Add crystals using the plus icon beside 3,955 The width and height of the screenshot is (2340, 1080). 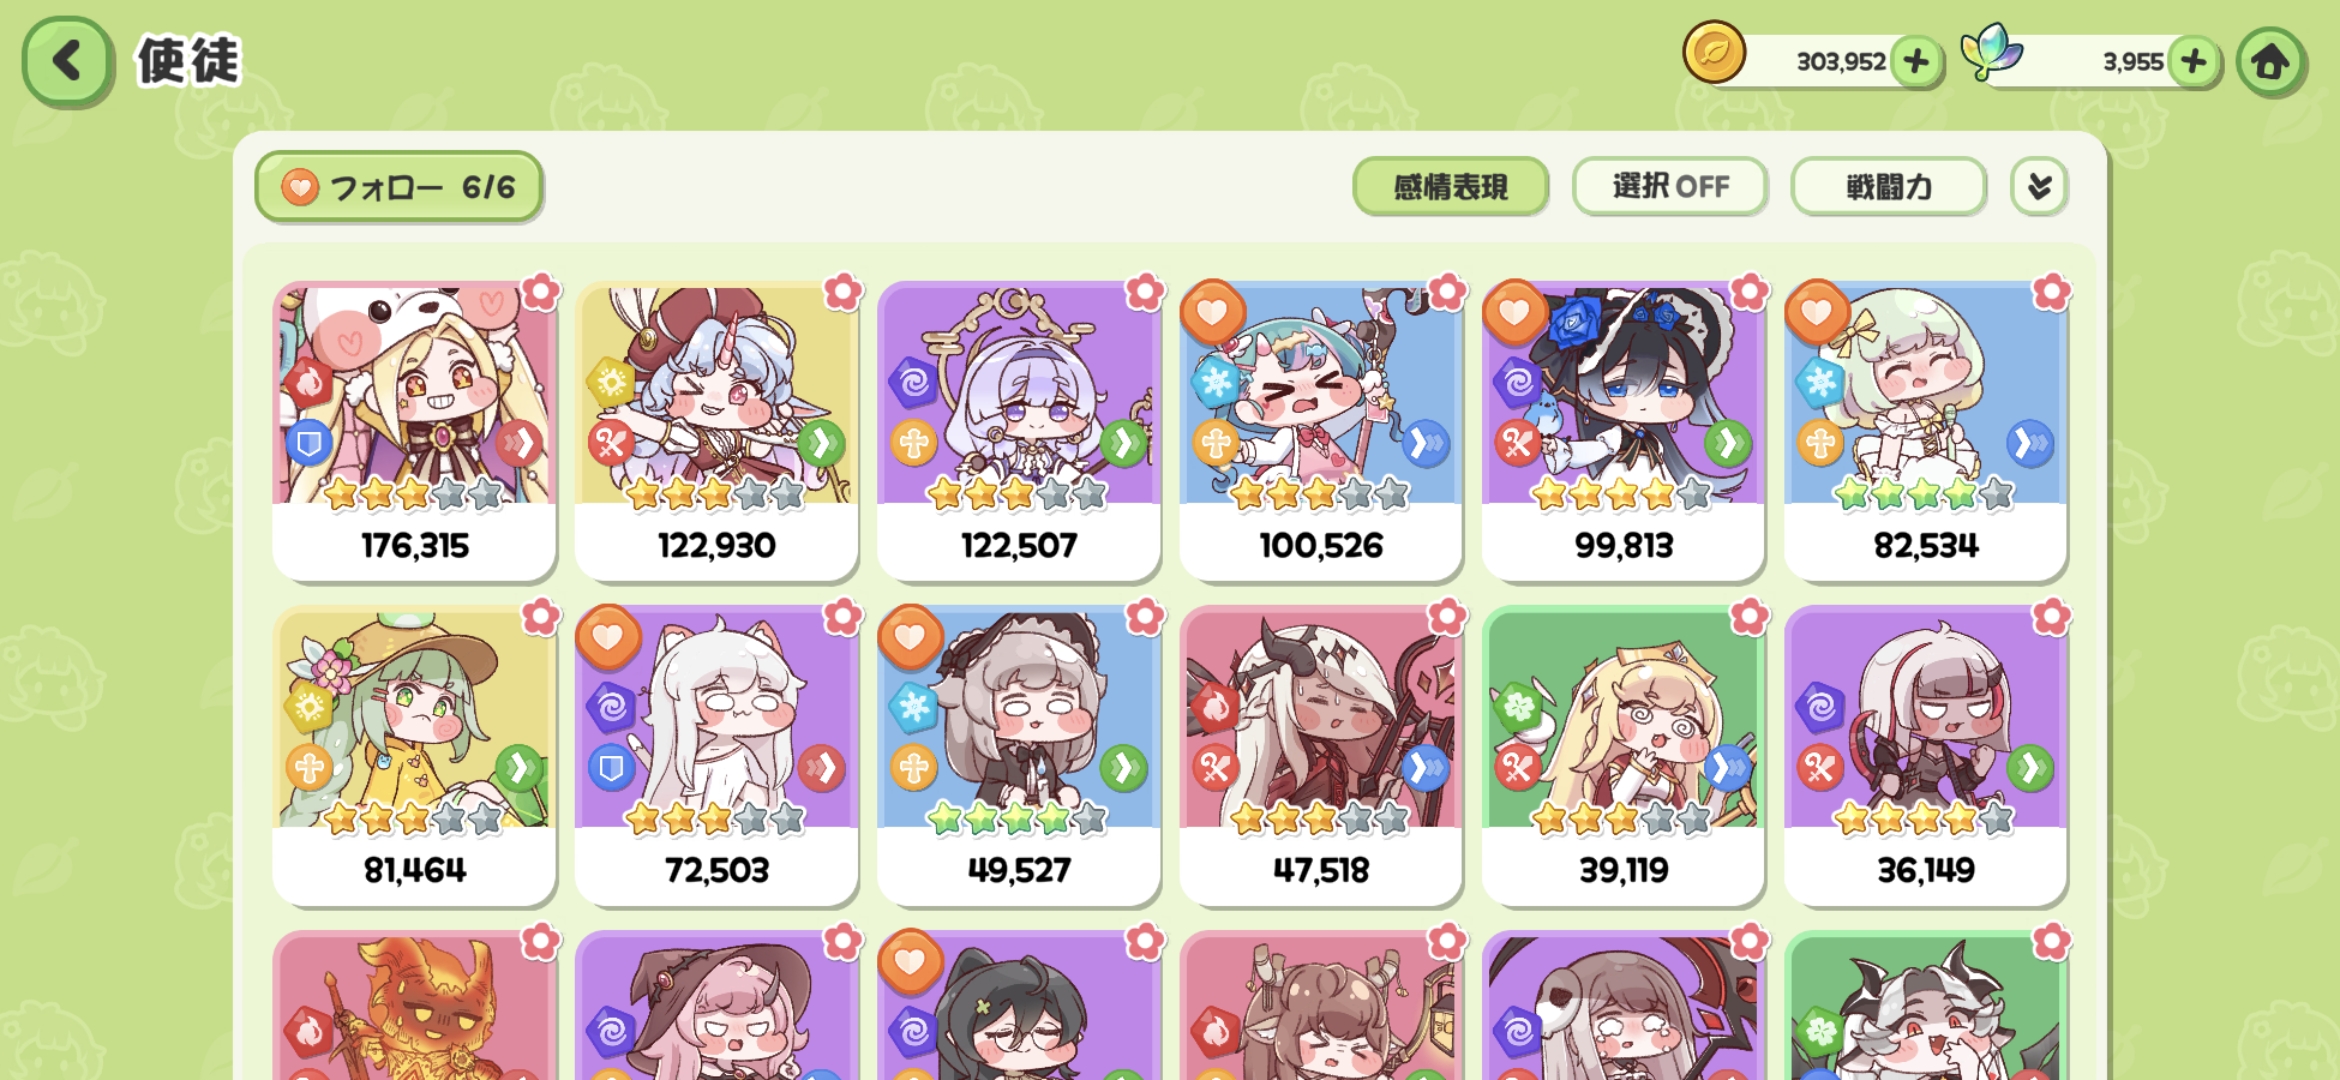click(x=2193, y=62)
